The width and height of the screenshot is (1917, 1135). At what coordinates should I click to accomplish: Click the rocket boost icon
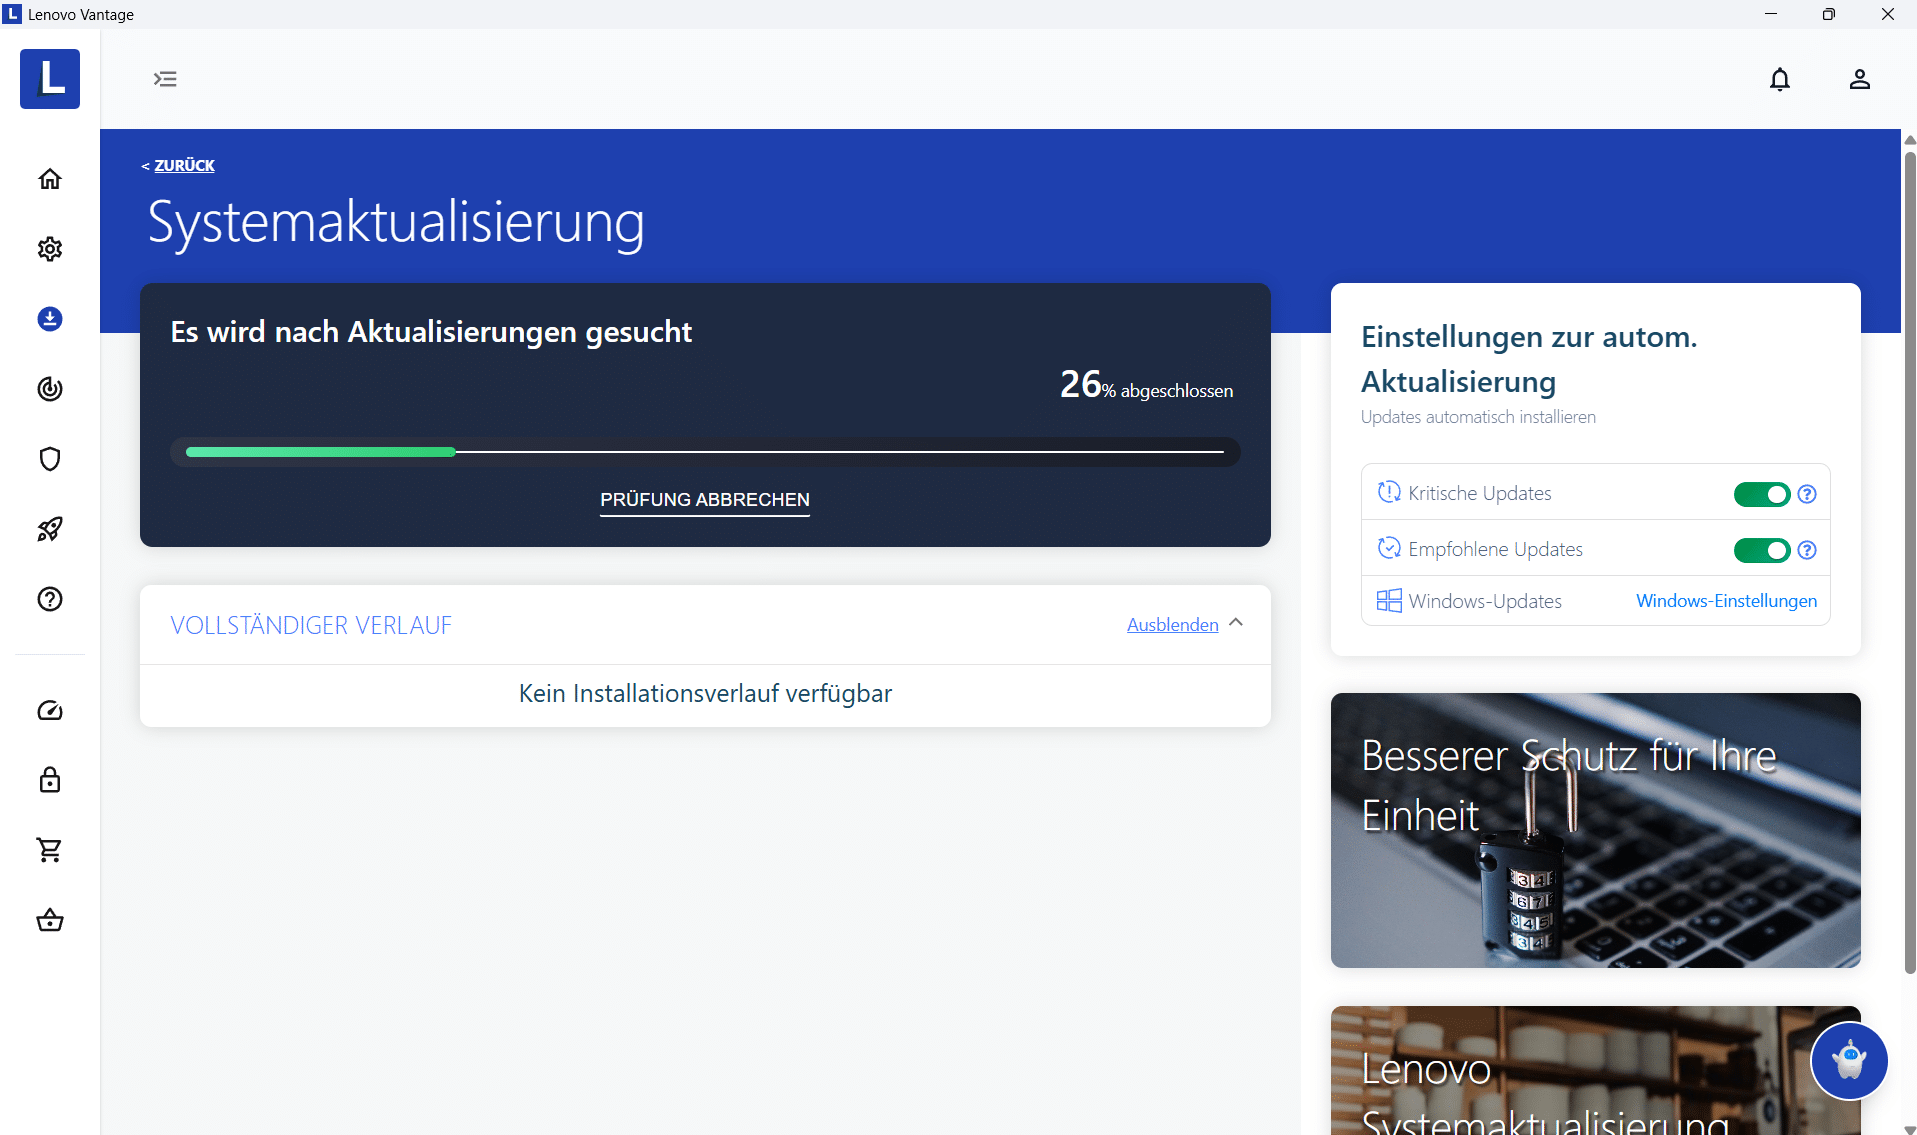pyautogui.click(x=50, y=529)
